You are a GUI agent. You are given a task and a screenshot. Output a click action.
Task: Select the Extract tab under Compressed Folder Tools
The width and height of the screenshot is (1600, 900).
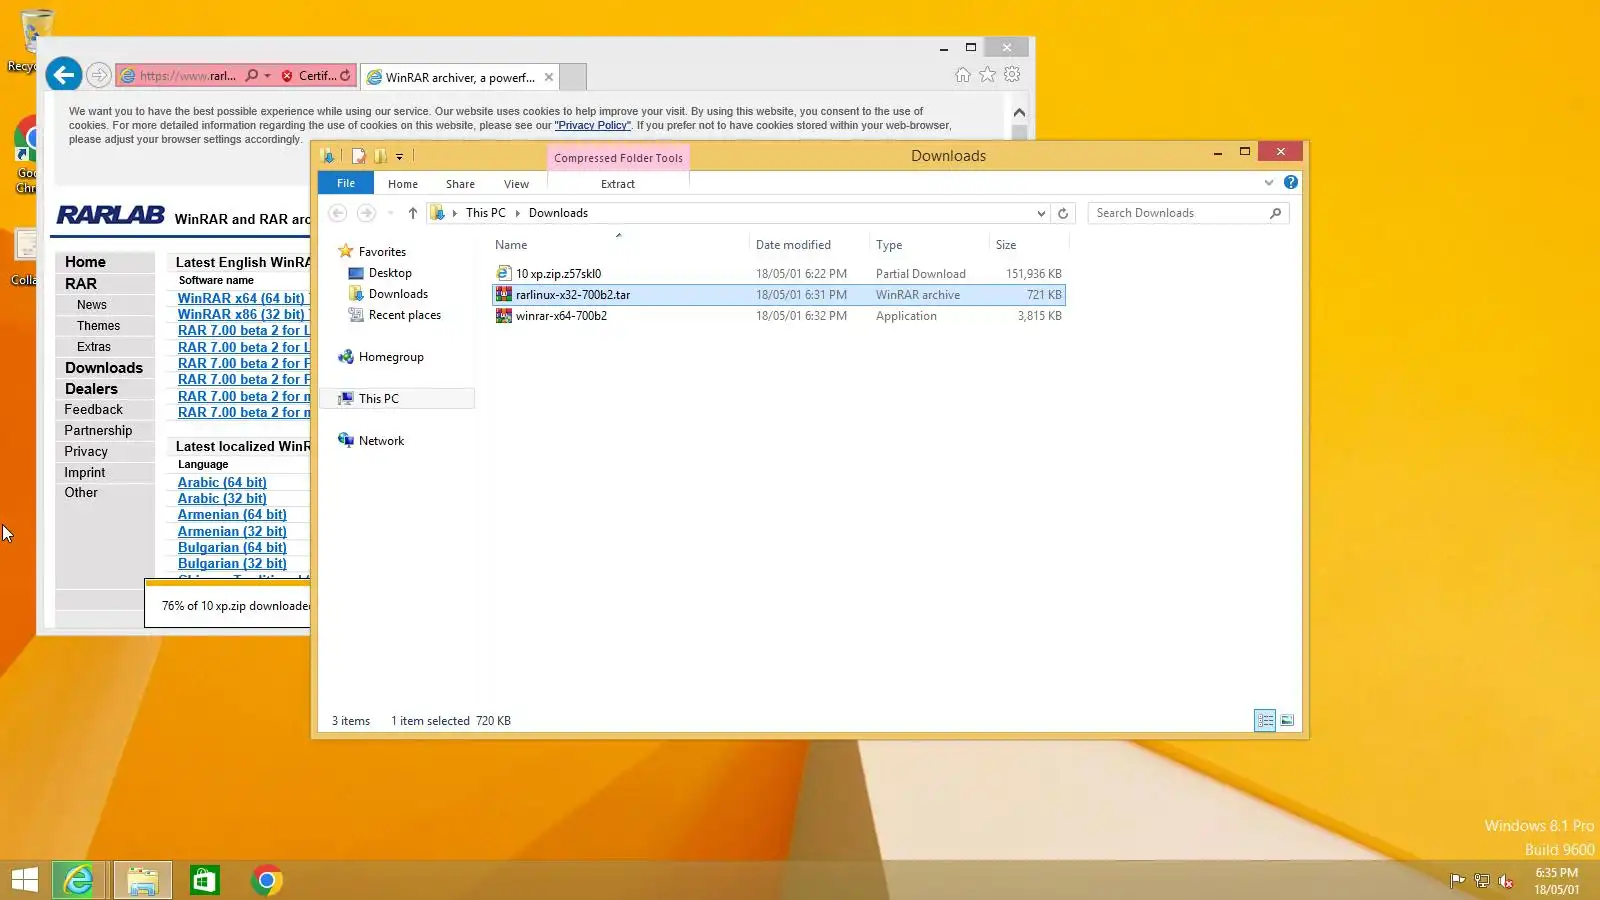point(618,184)
